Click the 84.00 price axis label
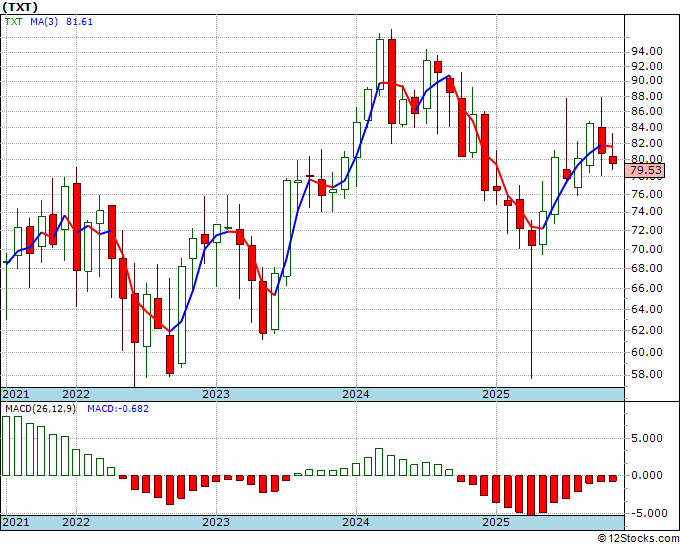 click(x=646, y=128)
